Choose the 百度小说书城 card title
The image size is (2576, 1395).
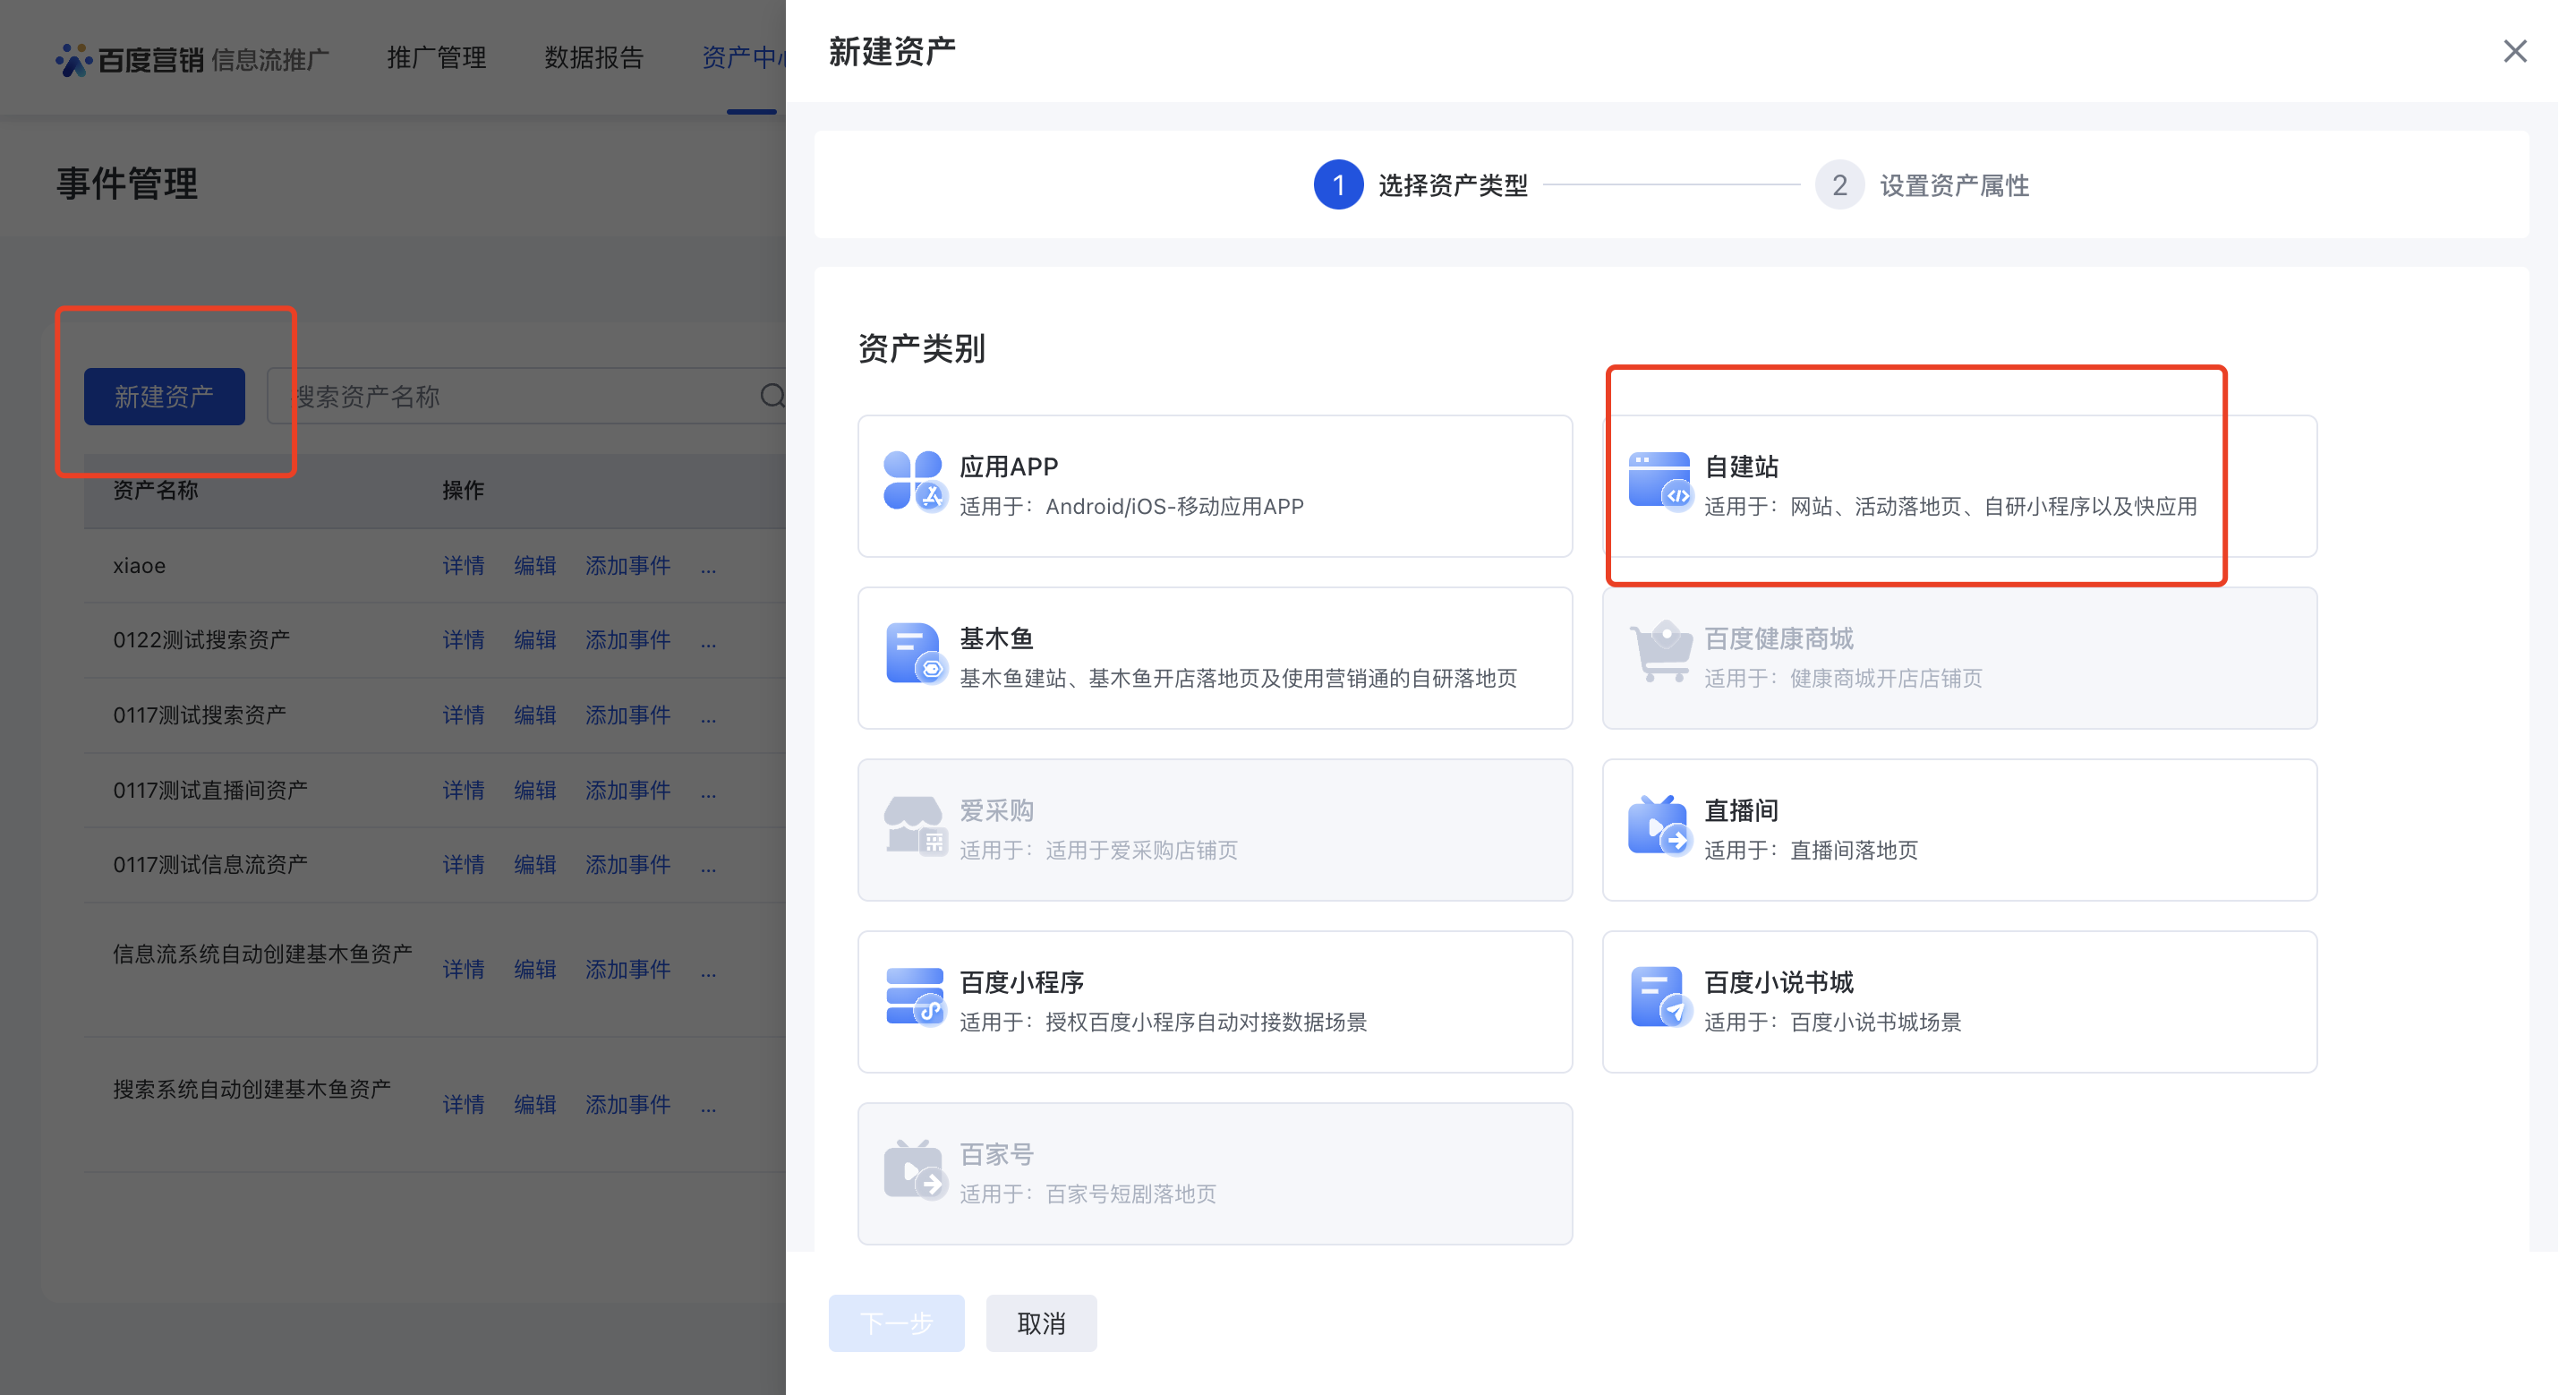pos(1778,982)
